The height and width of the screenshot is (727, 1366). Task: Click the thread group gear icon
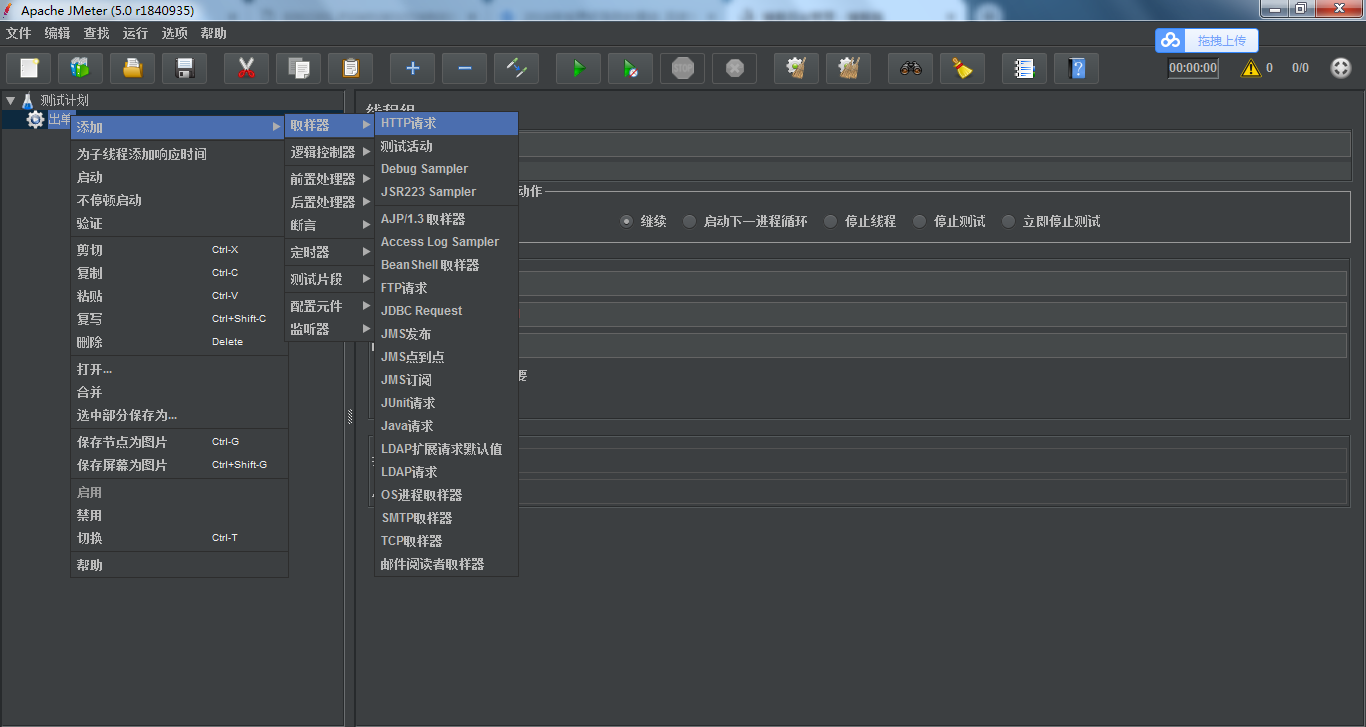(35, 120)
